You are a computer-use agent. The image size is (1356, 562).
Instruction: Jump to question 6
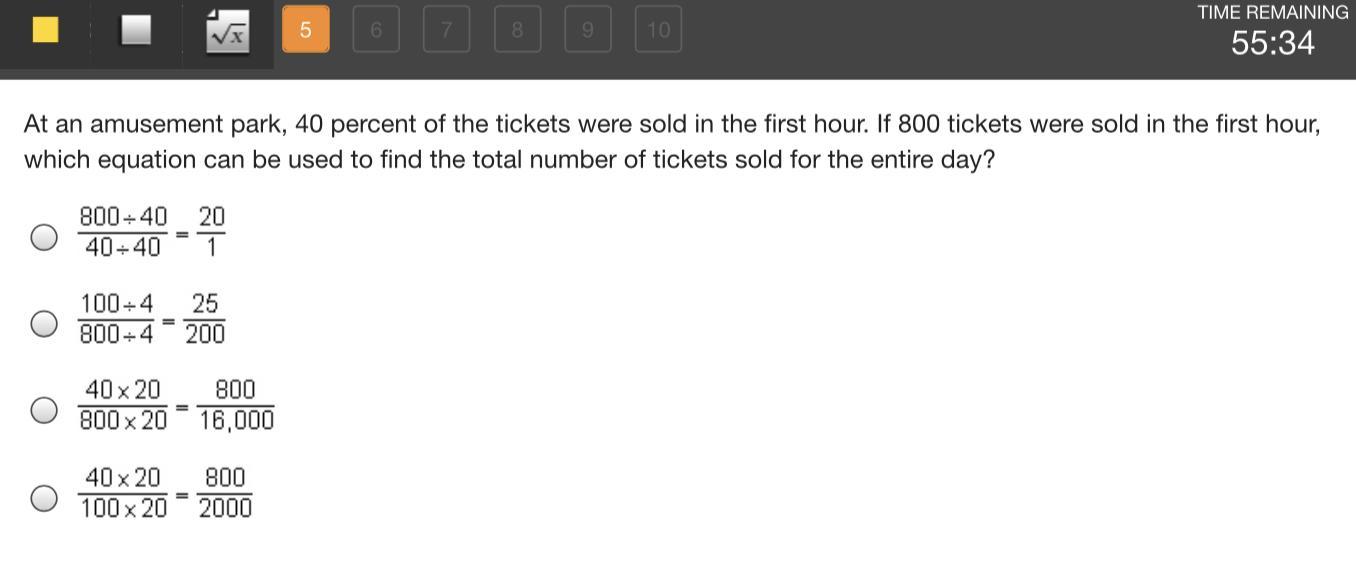pyautogui.click(x=376, y=30)
